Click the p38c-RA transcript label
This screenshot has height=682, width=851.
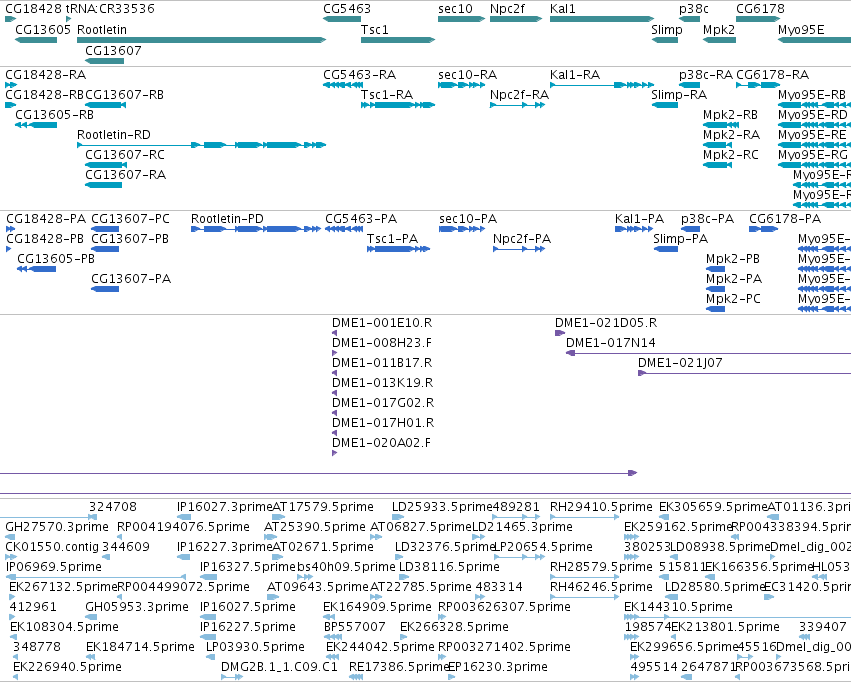pos(706,75)
